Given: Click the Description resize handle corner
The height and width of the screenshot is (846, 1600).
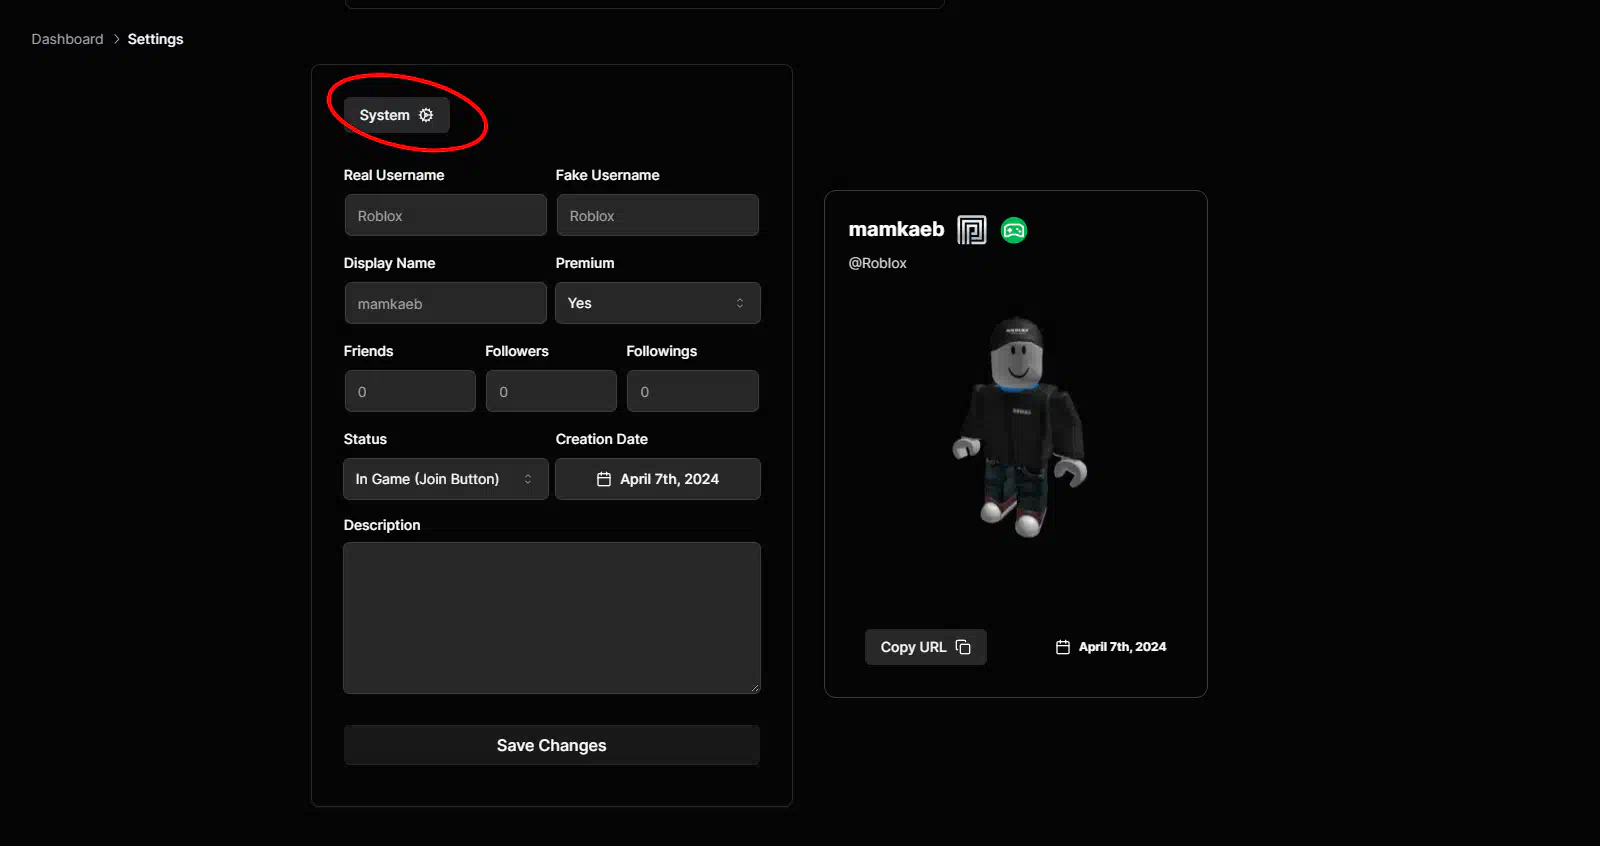Looking at the screenshot, I should [755, 688].
